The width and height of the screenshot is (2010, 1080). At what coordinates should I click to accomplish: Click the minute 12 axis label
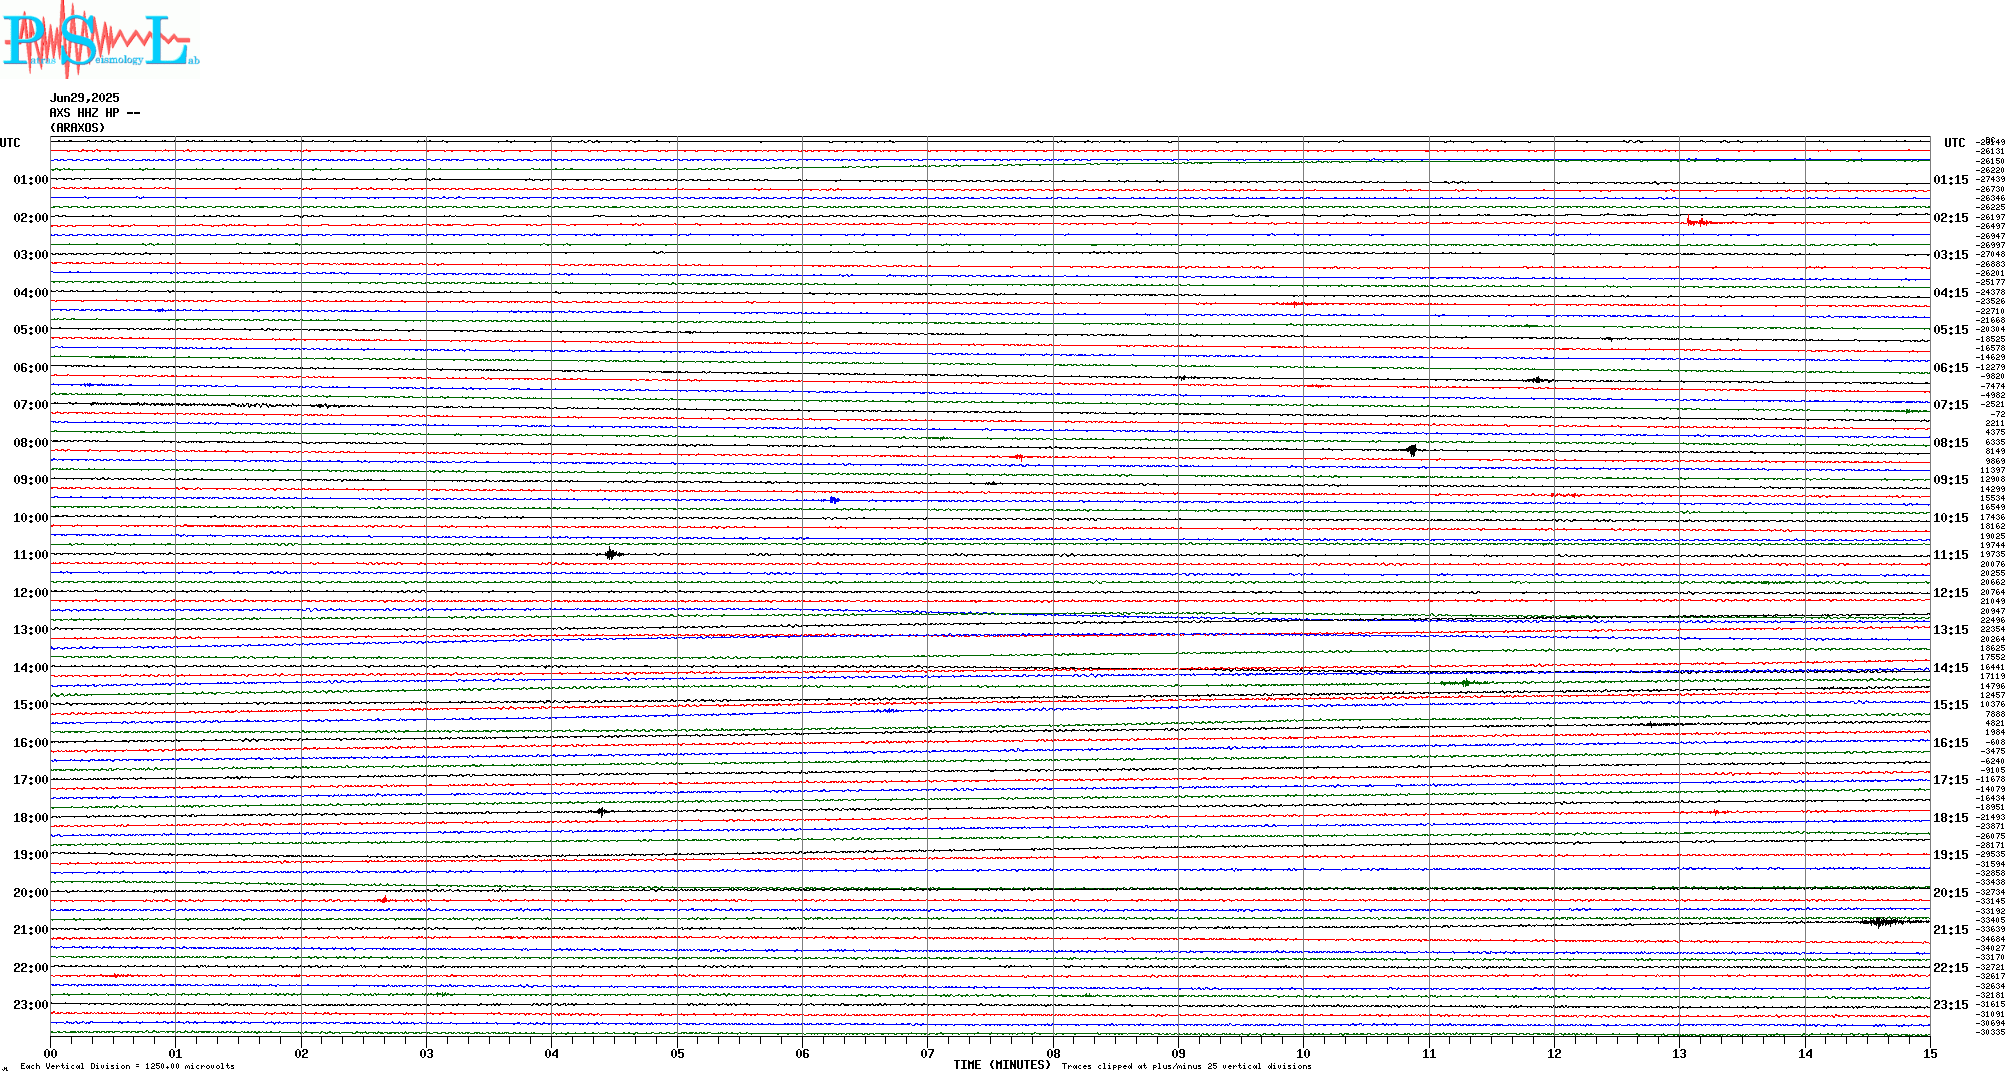[x=1554, y=1053]
